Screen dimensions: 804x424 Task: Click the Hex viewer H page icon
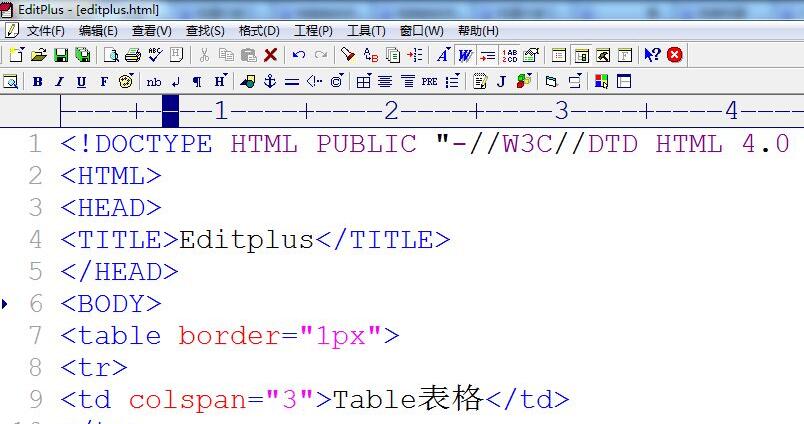pyautogui.click(x=176, y=55)
